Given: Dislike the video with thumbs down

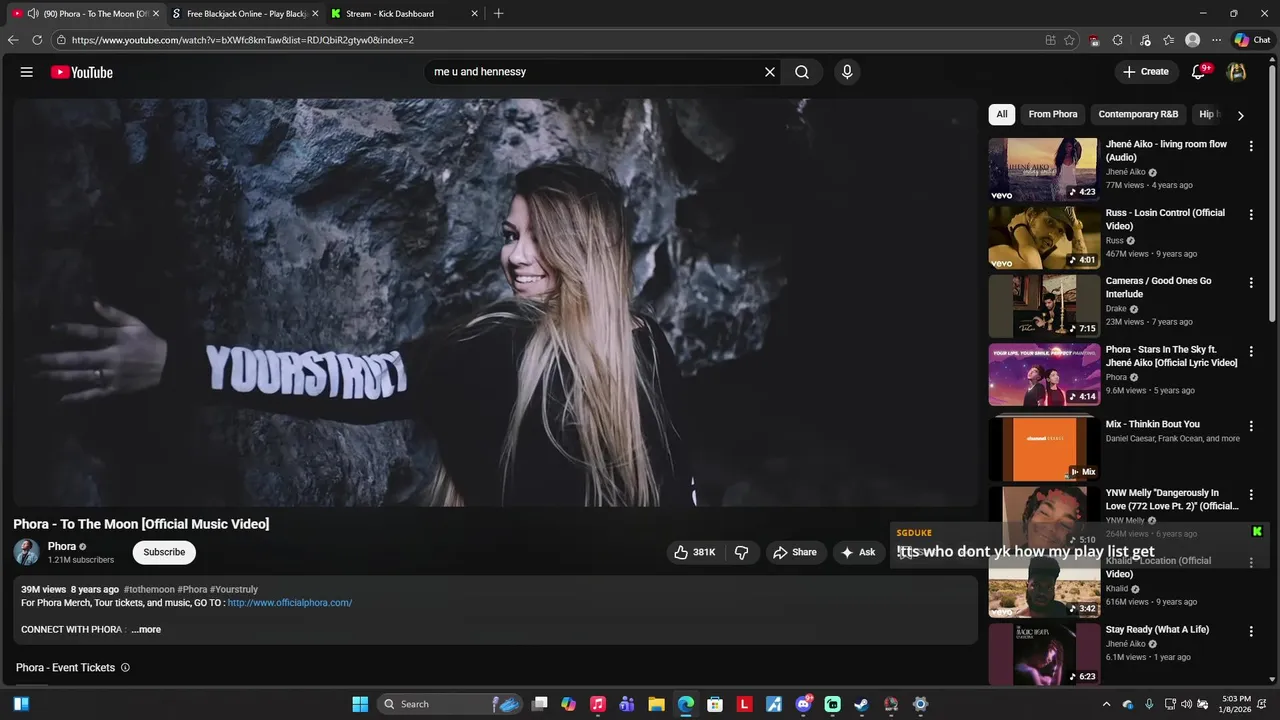Looking at the screenshot, I should coord(742,552).
